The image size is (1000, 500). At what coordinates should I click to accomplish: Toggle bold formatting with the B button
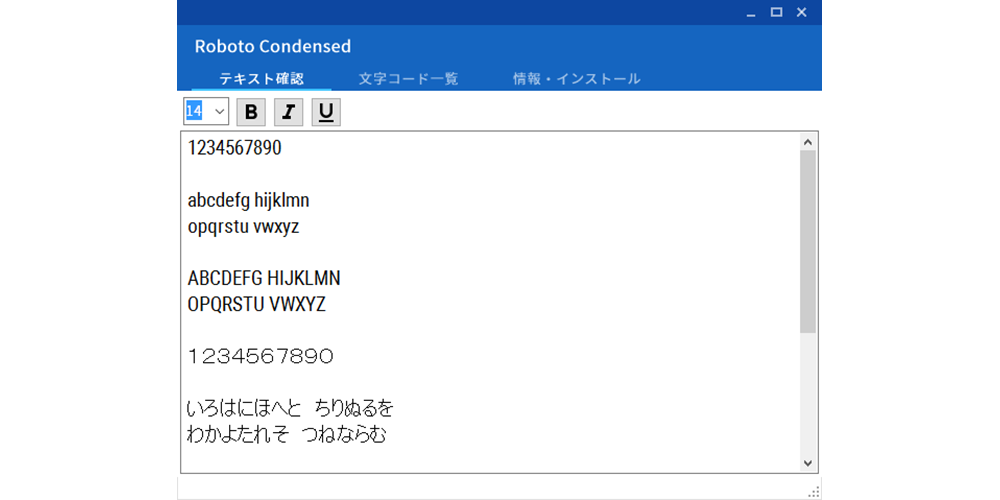point(251,112)
